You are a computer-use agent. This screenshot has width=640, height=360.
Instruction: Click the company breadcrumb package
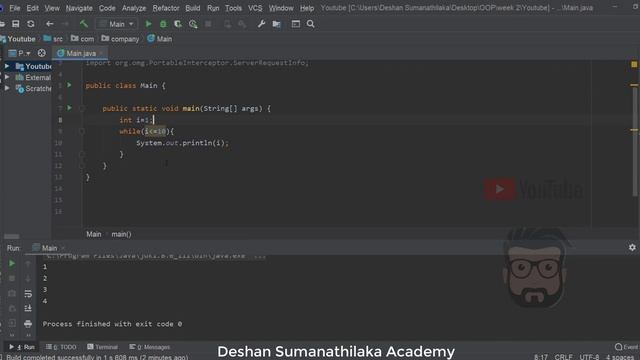click(120, 39)
